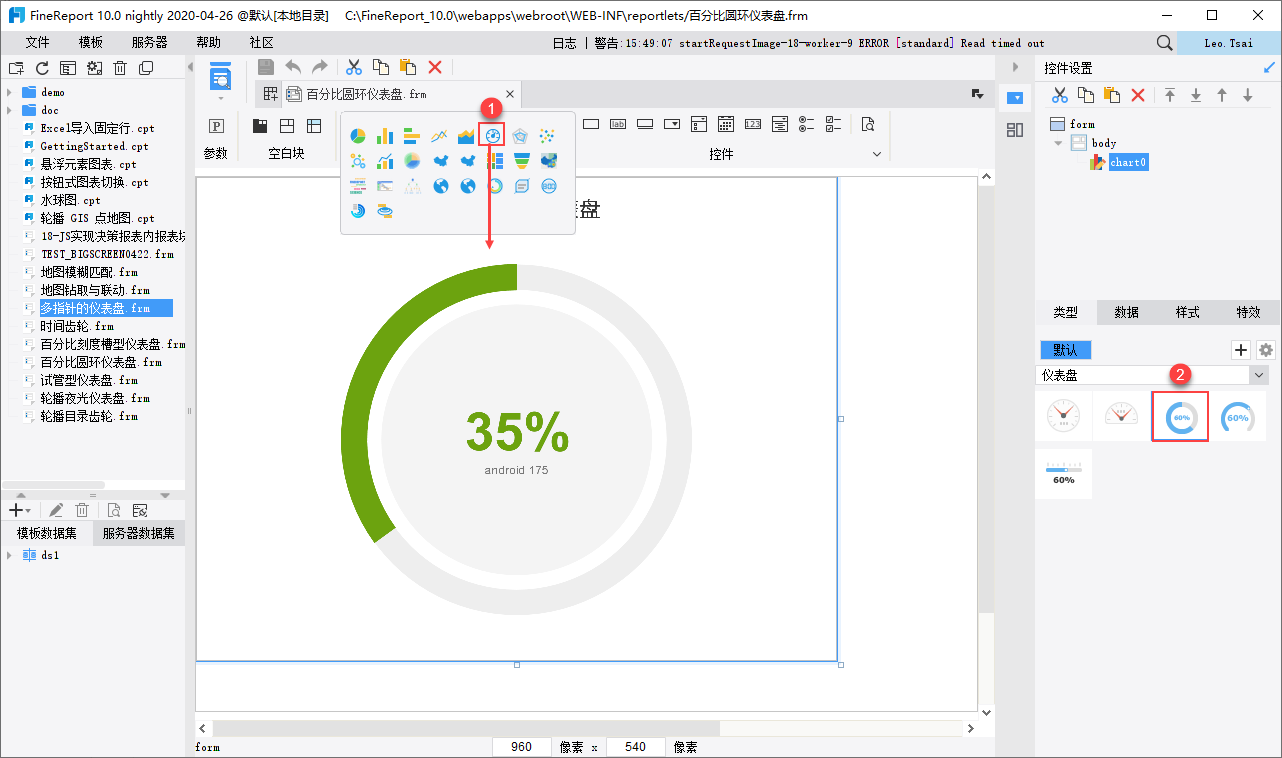1282x758 pixels.
Task: Select the 默认 chart condition toggle
Action: click(x=1065, y=350)
